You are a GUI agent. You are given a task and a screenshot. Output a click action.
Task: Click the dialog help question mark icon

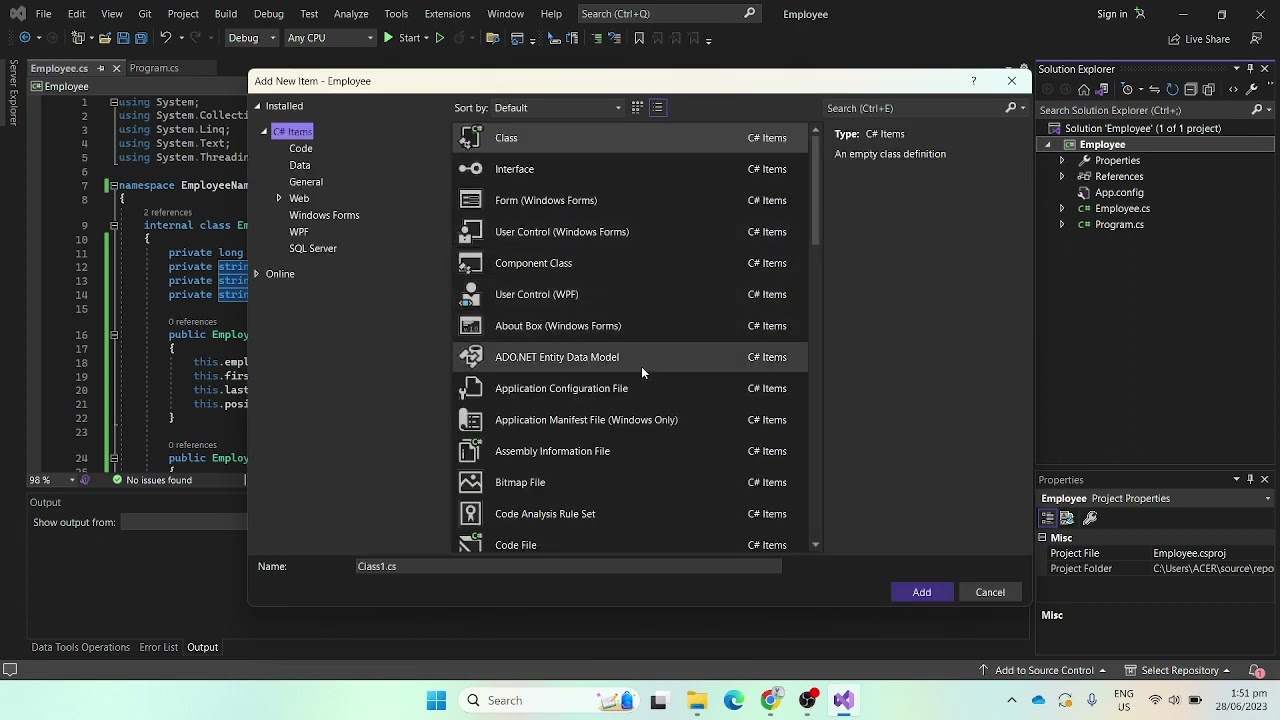(973, 81)
